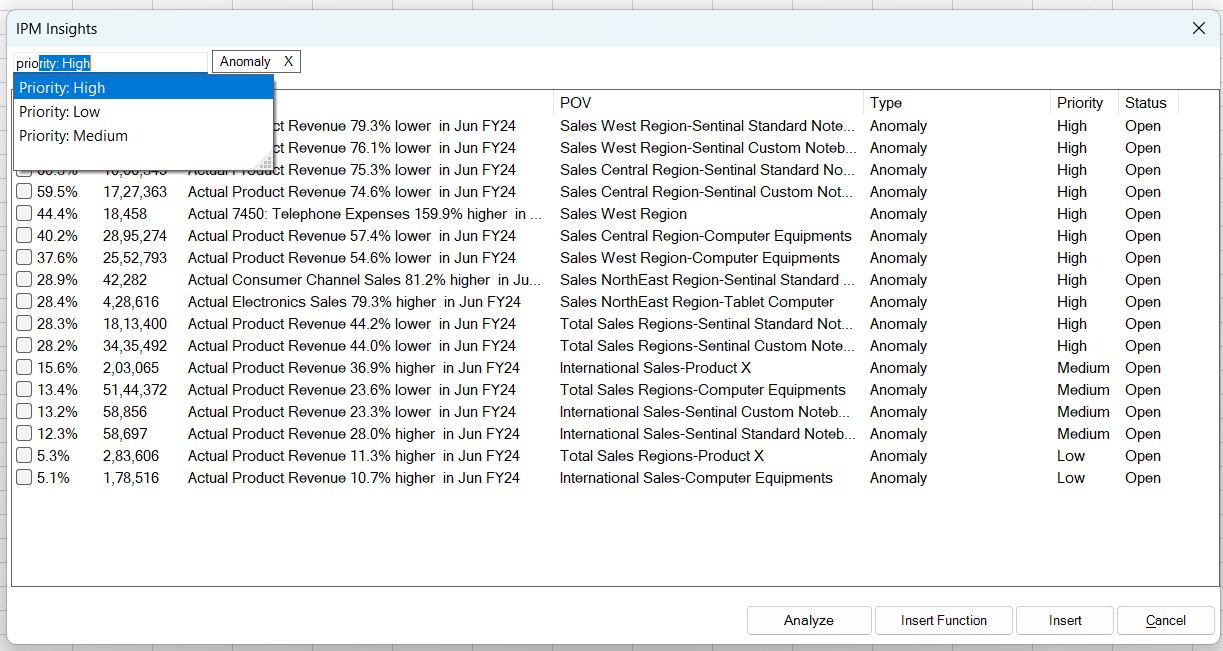The image size is (1223, 651).
Task: Click the Insert Function button
Action: pyautogui.click(x=943, y=621)
